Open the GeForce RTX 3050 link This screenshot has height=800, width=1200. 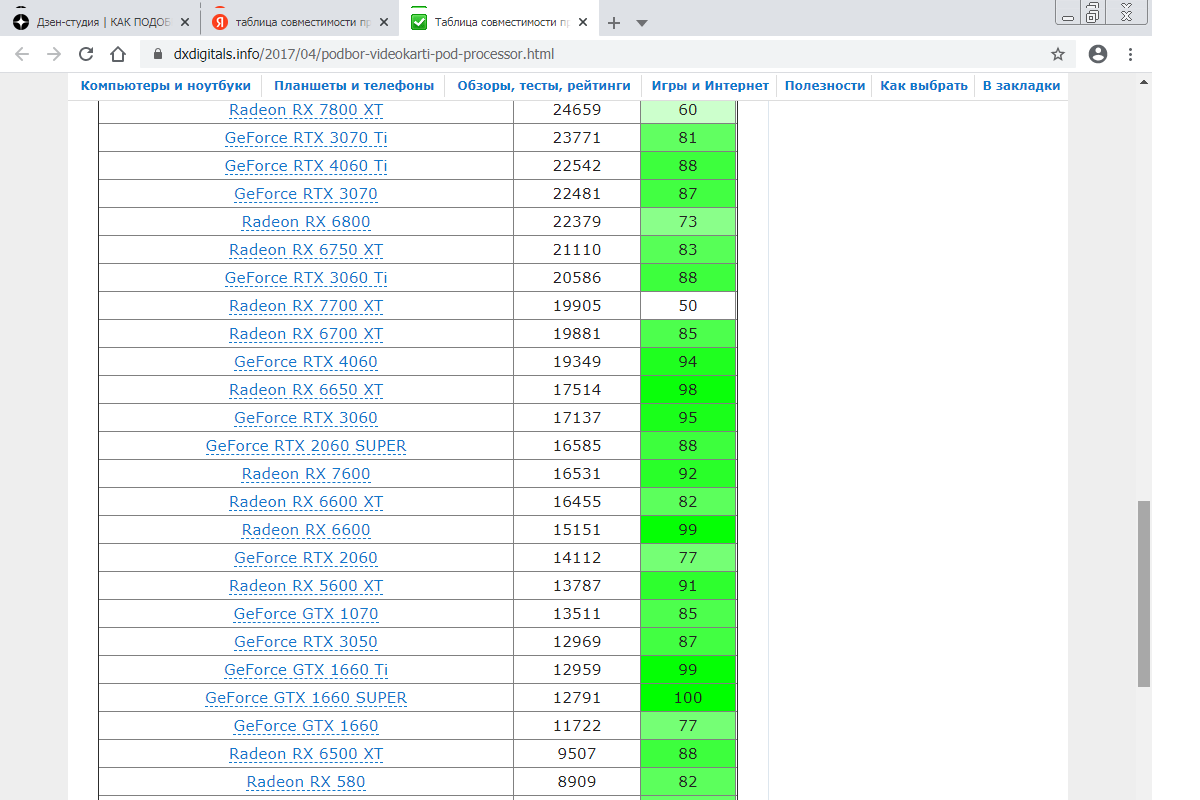(306, 642)
